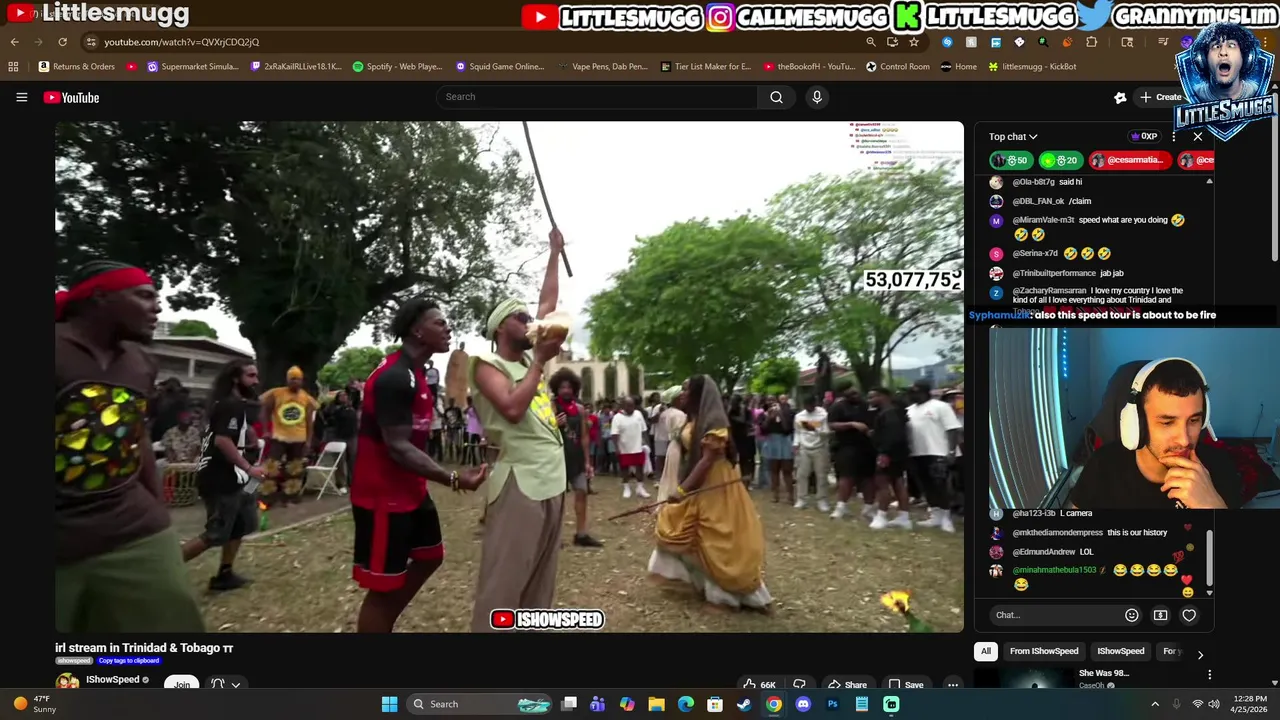The height and width of the screenshot is (720, 1280).
Task: Open the Returns & Orders bookmark
Action: 77,67
